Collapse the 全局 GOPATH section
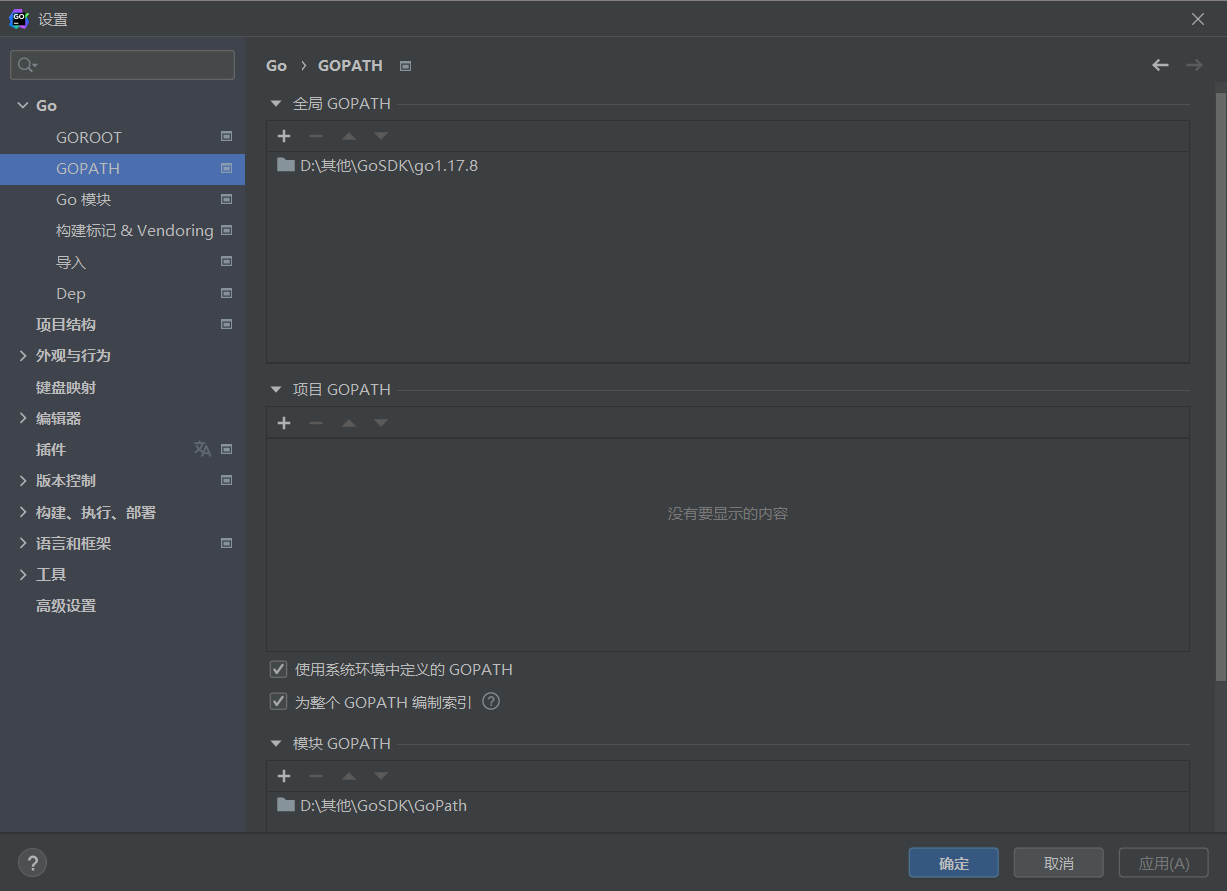Viewport: 1227px width, 891px height. pos(276,103)
